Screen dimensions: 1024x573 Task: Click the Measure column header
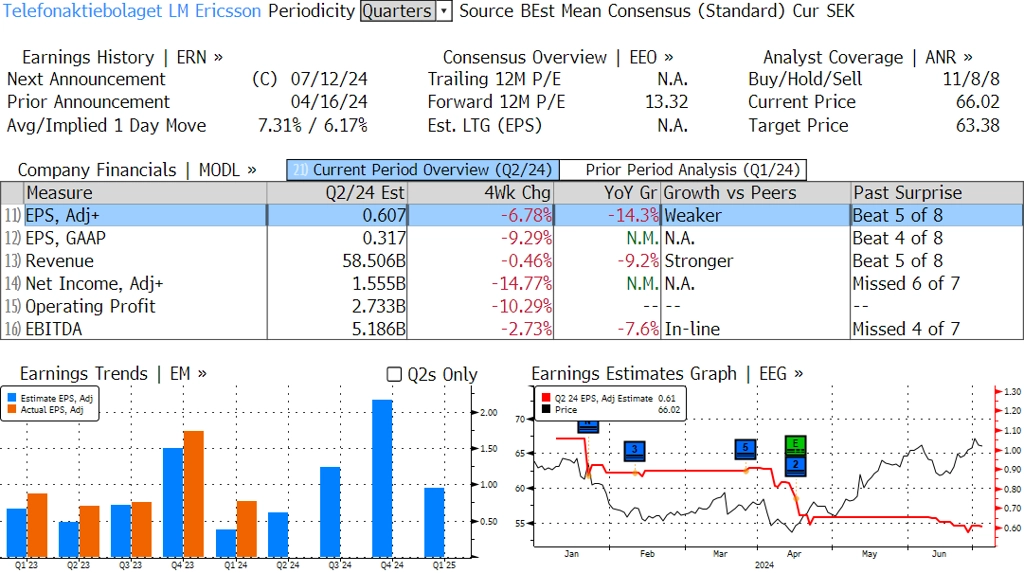tap(145, 193)
